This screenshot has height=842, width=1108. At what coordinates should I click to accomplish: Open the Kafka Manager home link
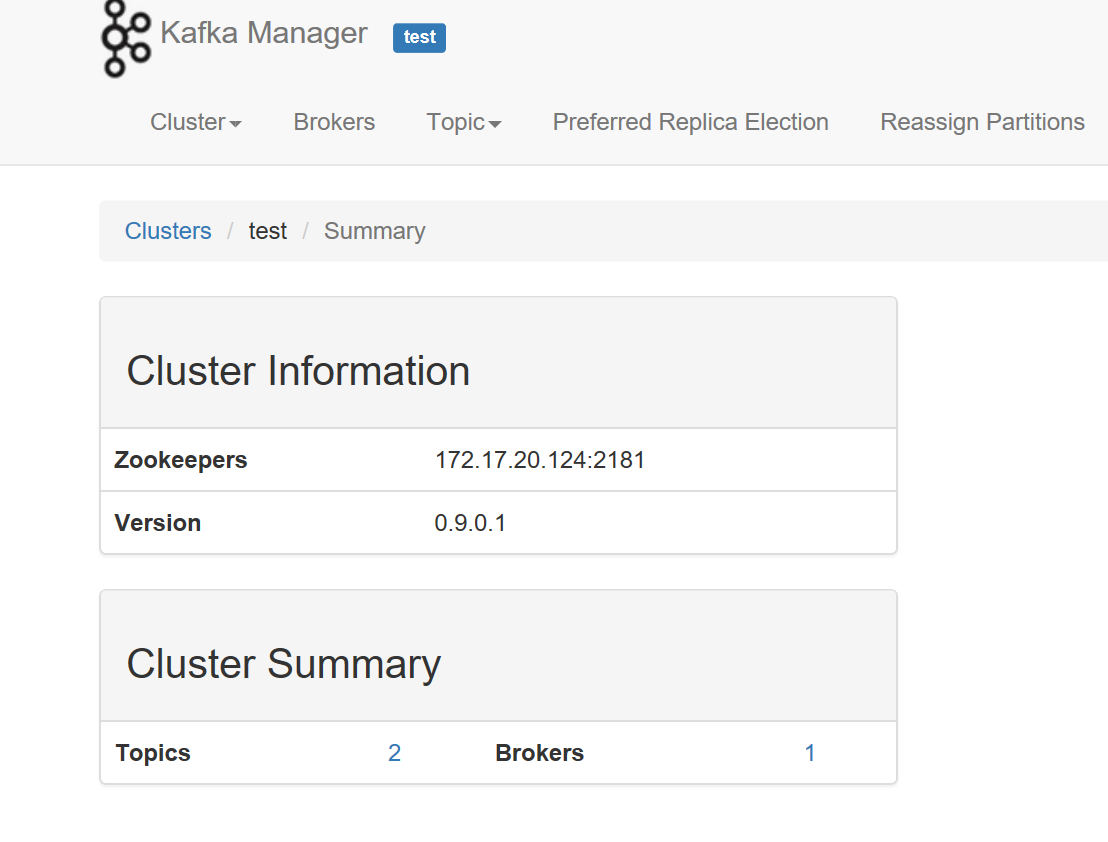pos(264,32)
